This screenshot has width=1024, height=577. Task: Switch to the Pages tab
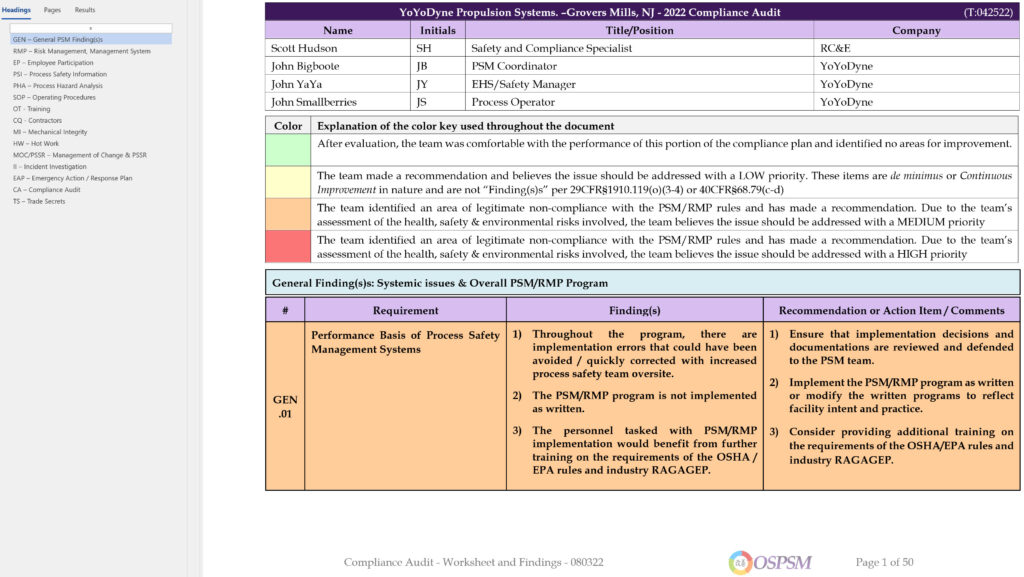tap(52, 10)
